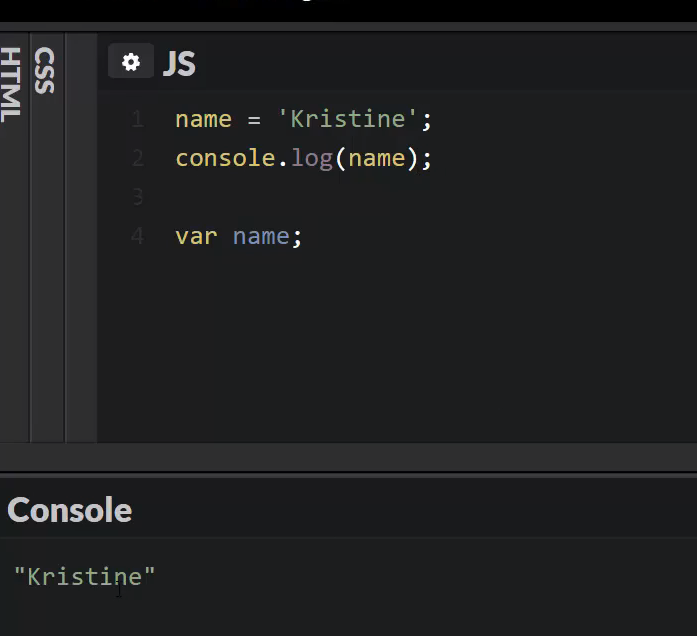Click the var keyword on line 4
Image resolution: width=697 pixels, height=636 pixels.
(196, 236)
